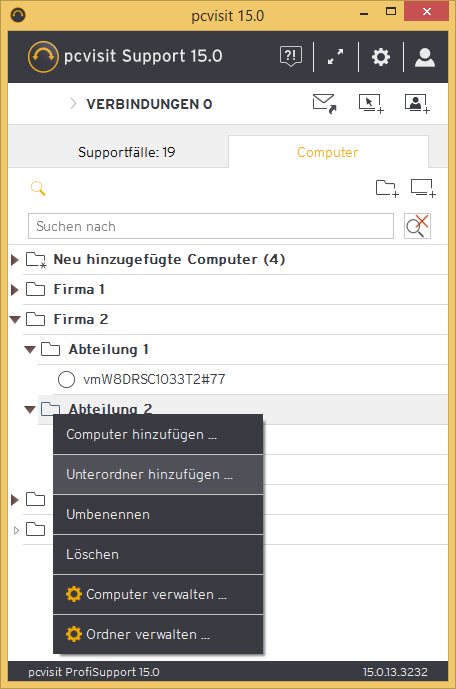Collapse the Abteilung 1 subfolder
The width and height of the screenshot is (456, 689).
(x=30, y=350)
